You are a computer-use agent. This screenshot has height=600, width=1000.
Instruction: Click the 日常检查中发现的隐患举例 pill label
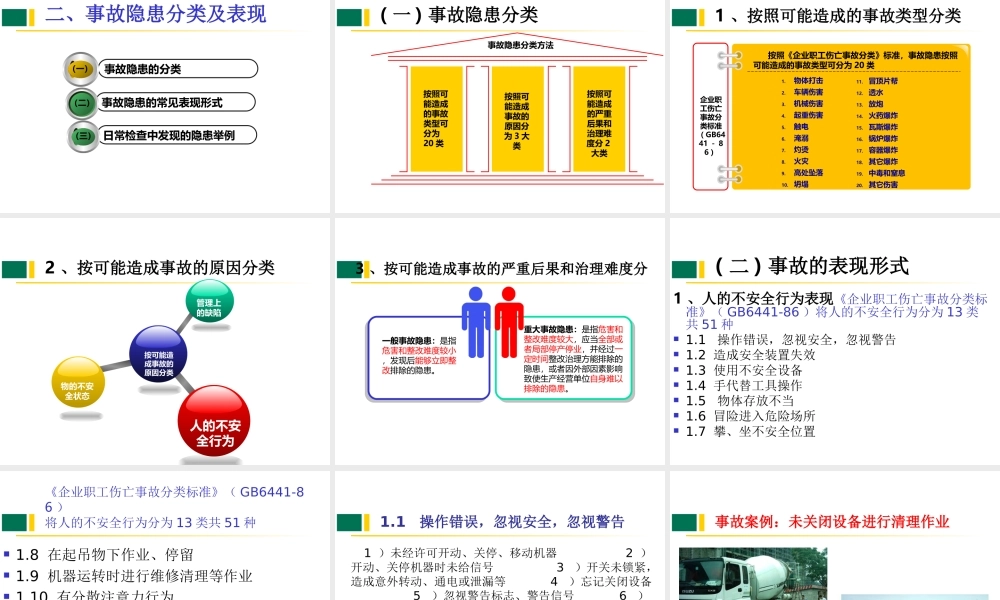[178, 135]
